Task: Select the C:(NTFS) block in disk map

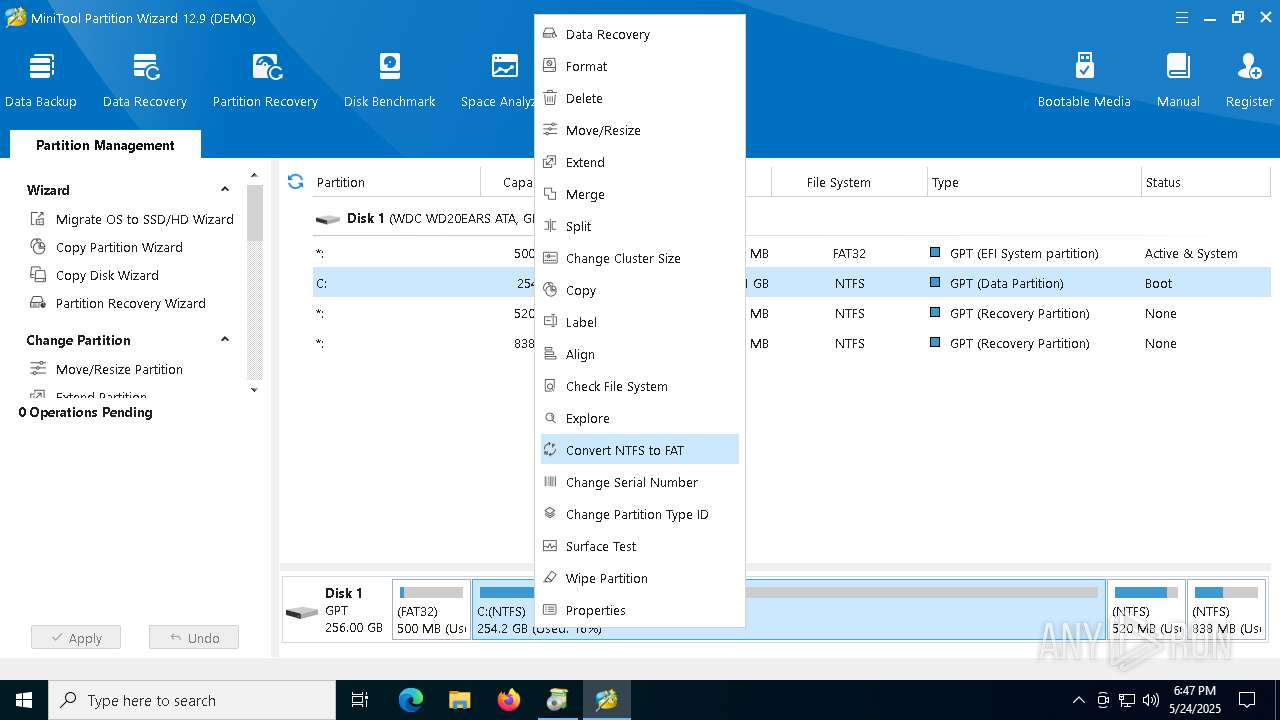Action: (789, 610)
